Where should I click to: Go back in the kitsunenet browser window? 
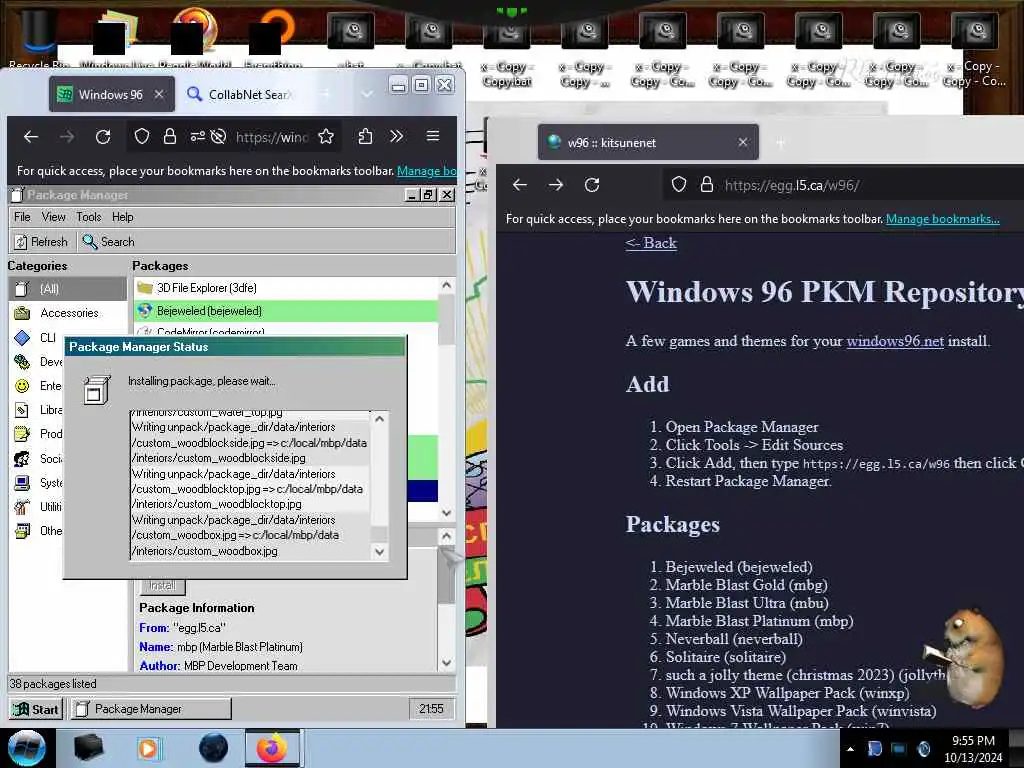click(520, 185)
